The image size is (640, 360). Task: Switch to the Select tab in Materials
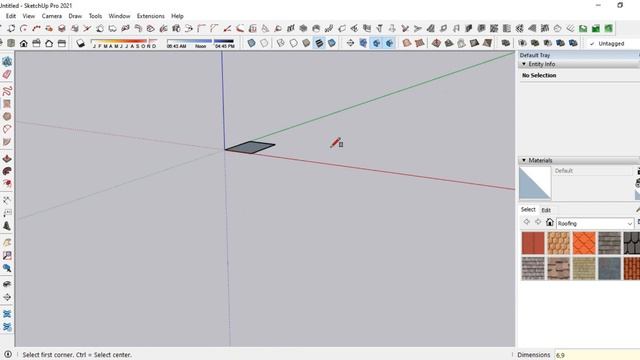[528, 209]
